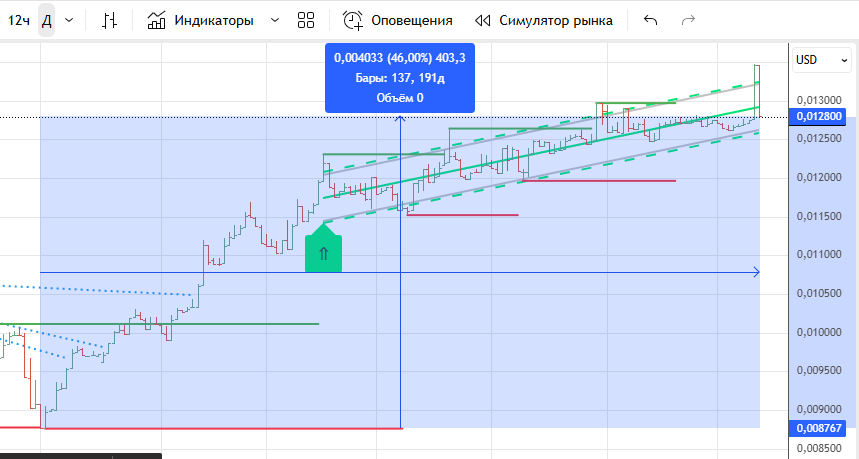Open the USD currency dropdown
This screenshot has width=859, height=459.
point(822,60)
